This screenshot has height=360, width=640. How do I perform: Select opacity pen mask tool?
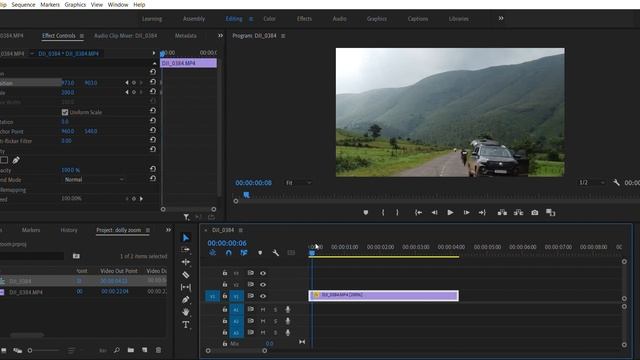(x=16, y=160)
